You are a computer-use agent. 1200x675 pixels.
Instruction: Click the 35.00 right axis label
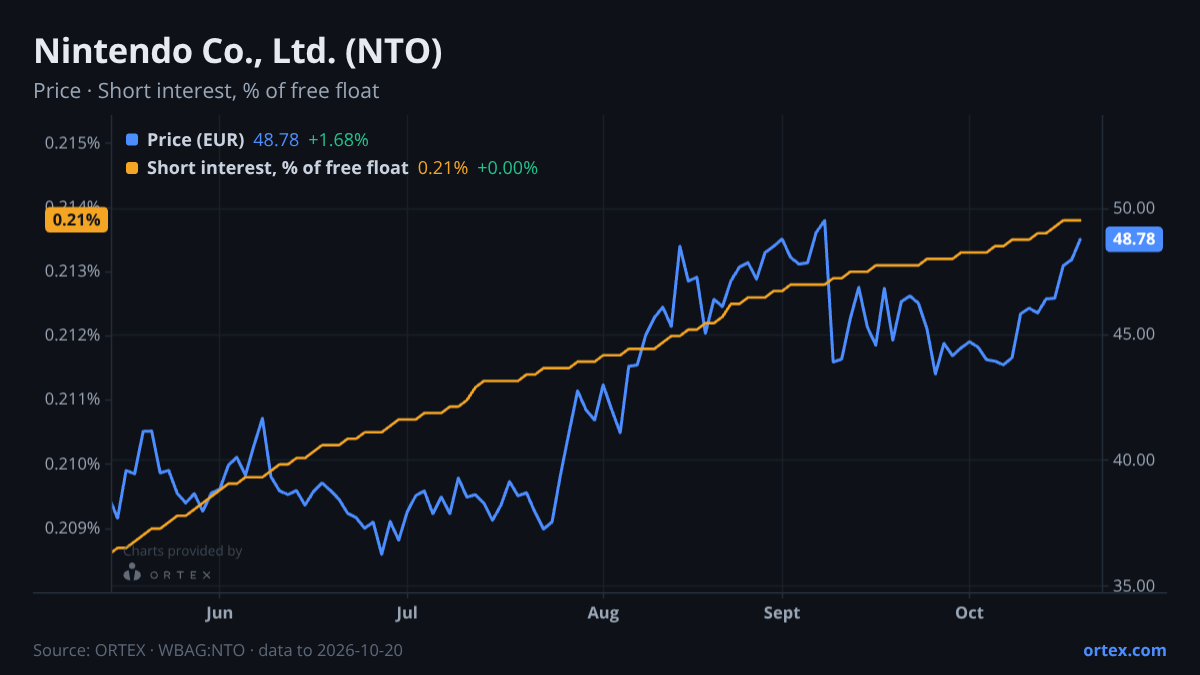1134,586
